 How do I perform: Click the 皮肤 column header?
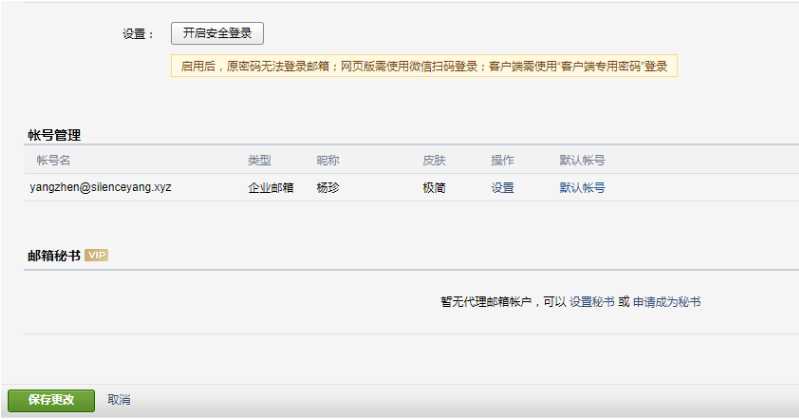tap(434, 160)
